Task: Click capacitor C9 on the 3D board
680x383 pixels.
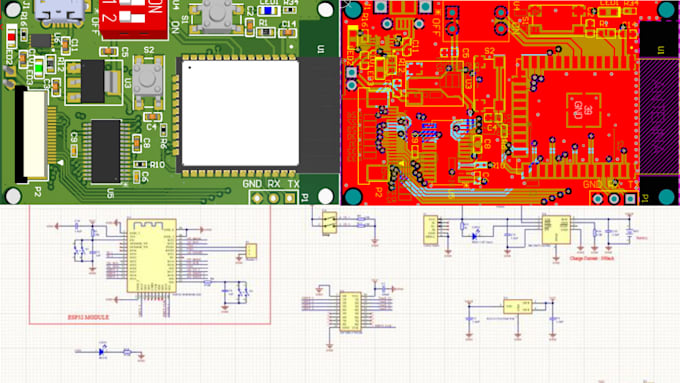Action: click(x=74, y=150)
